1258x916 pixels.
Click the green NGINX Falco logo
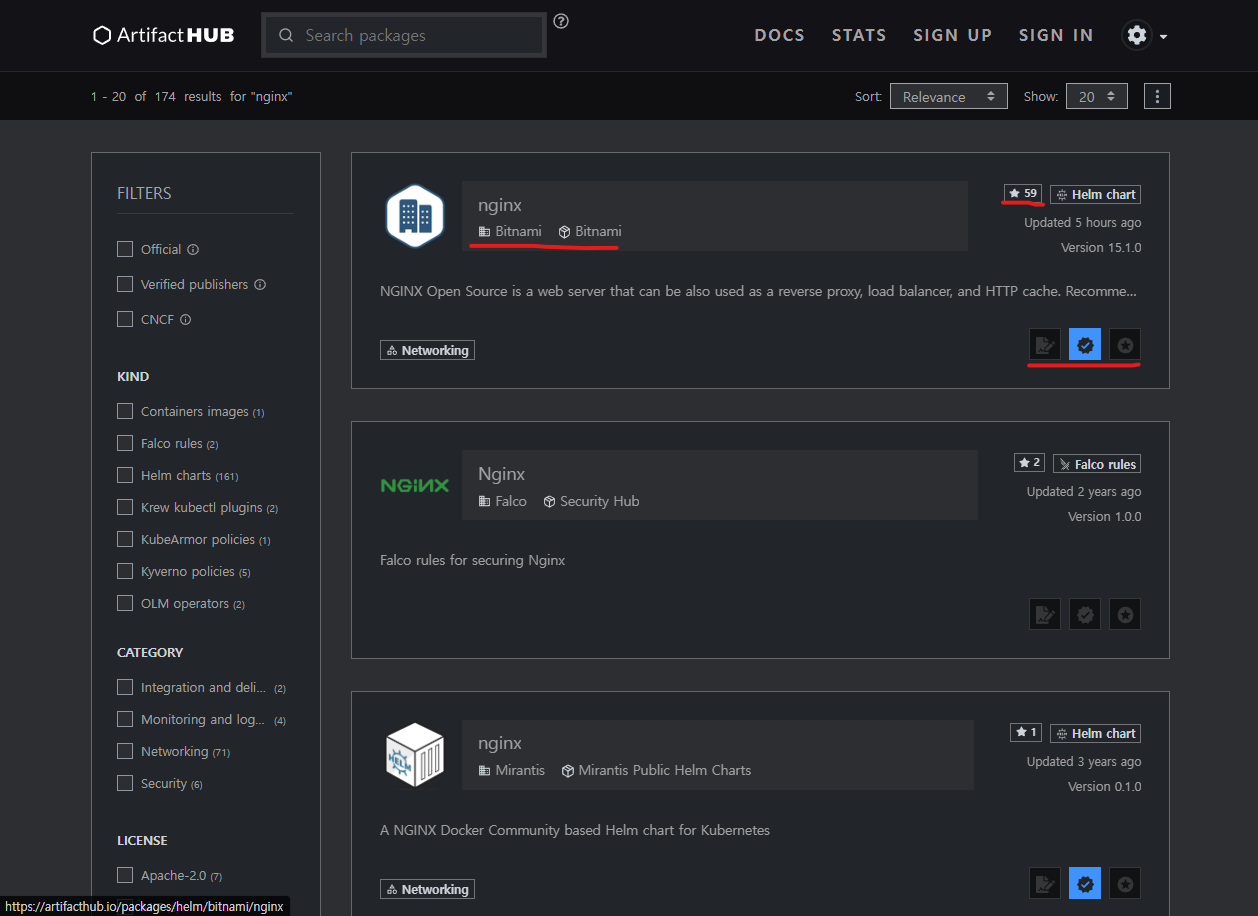point(415,485)
